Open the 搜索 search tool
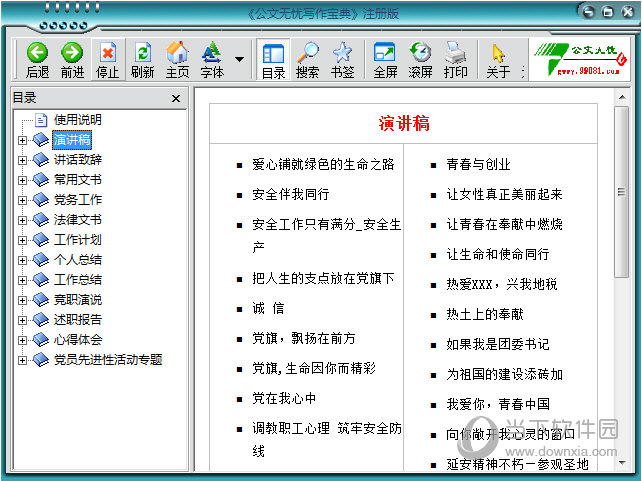 coord(307,60)
